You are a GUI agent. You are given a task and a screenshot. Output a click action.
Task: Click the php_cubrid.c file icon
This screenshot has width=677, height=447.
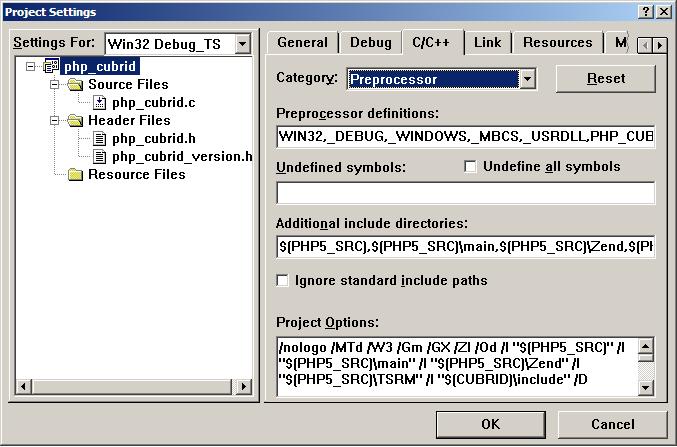click(x=99, y=103)
